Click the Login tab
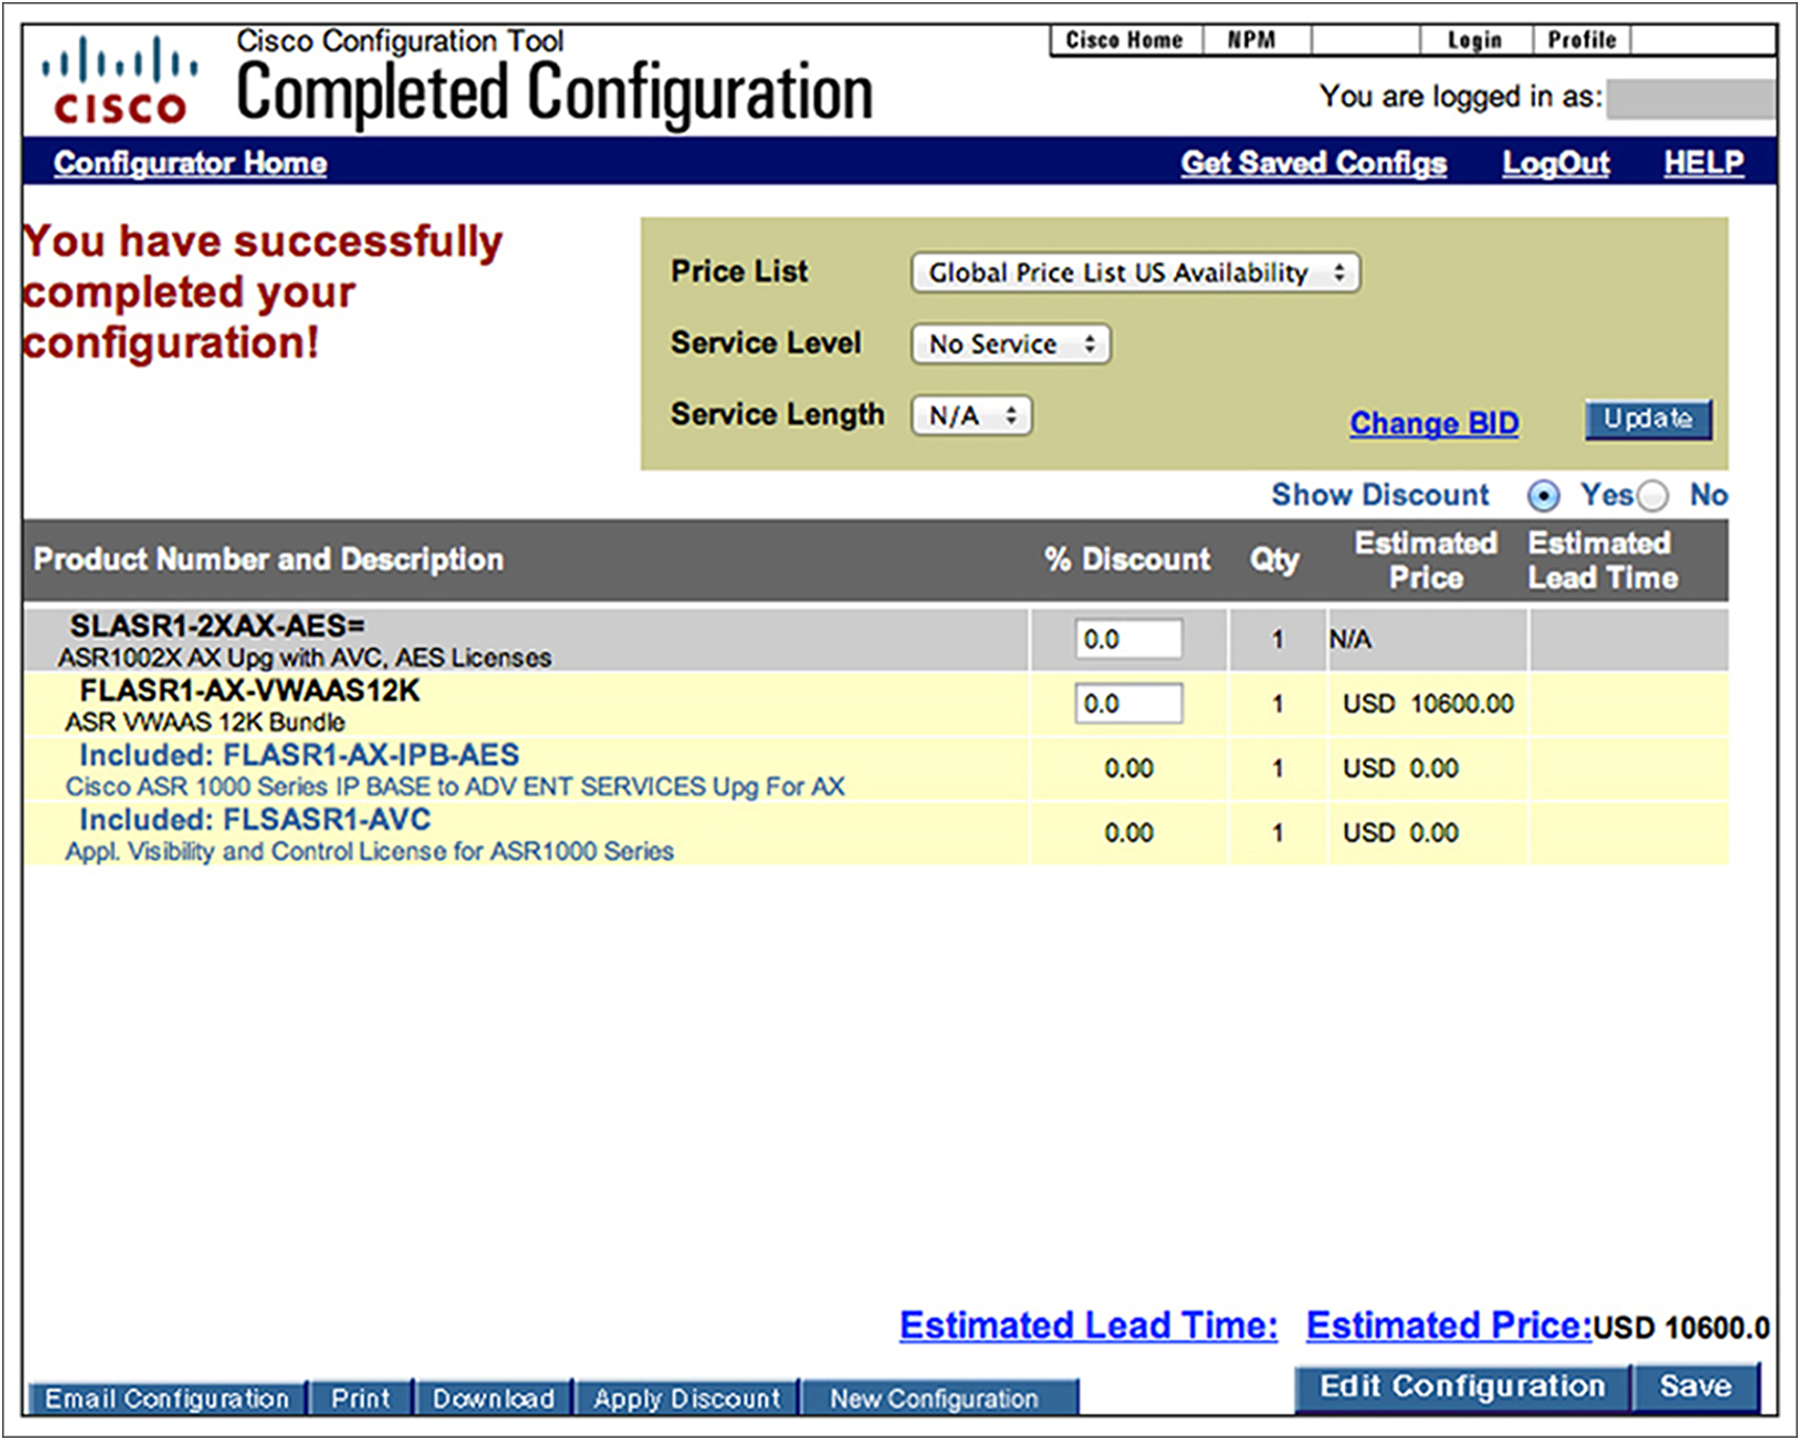 [x=1474, y=40]
